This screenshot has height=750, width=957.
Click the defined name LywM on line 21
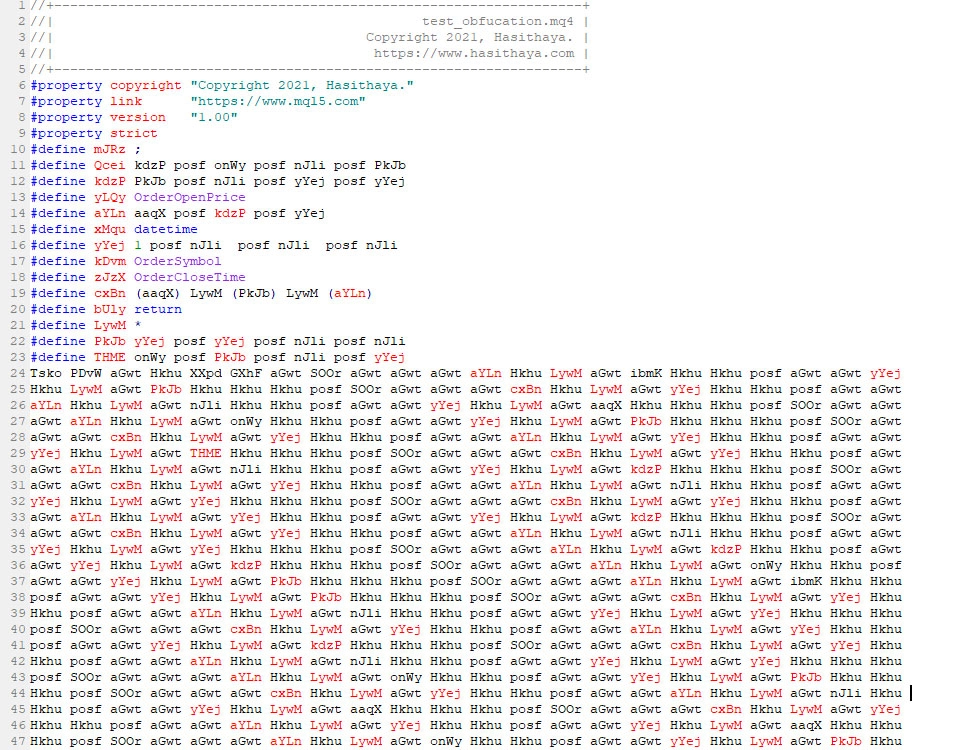coord(110,325)
